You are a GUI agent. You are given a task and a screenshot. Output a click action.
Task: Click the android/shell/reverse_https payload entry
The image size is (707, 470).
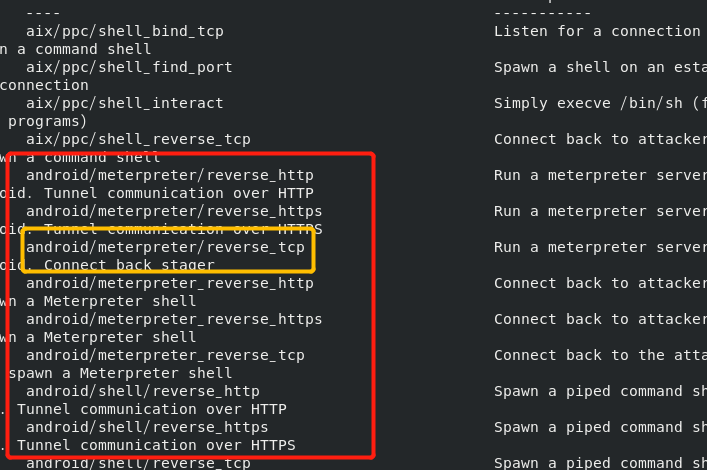[147, 427]
